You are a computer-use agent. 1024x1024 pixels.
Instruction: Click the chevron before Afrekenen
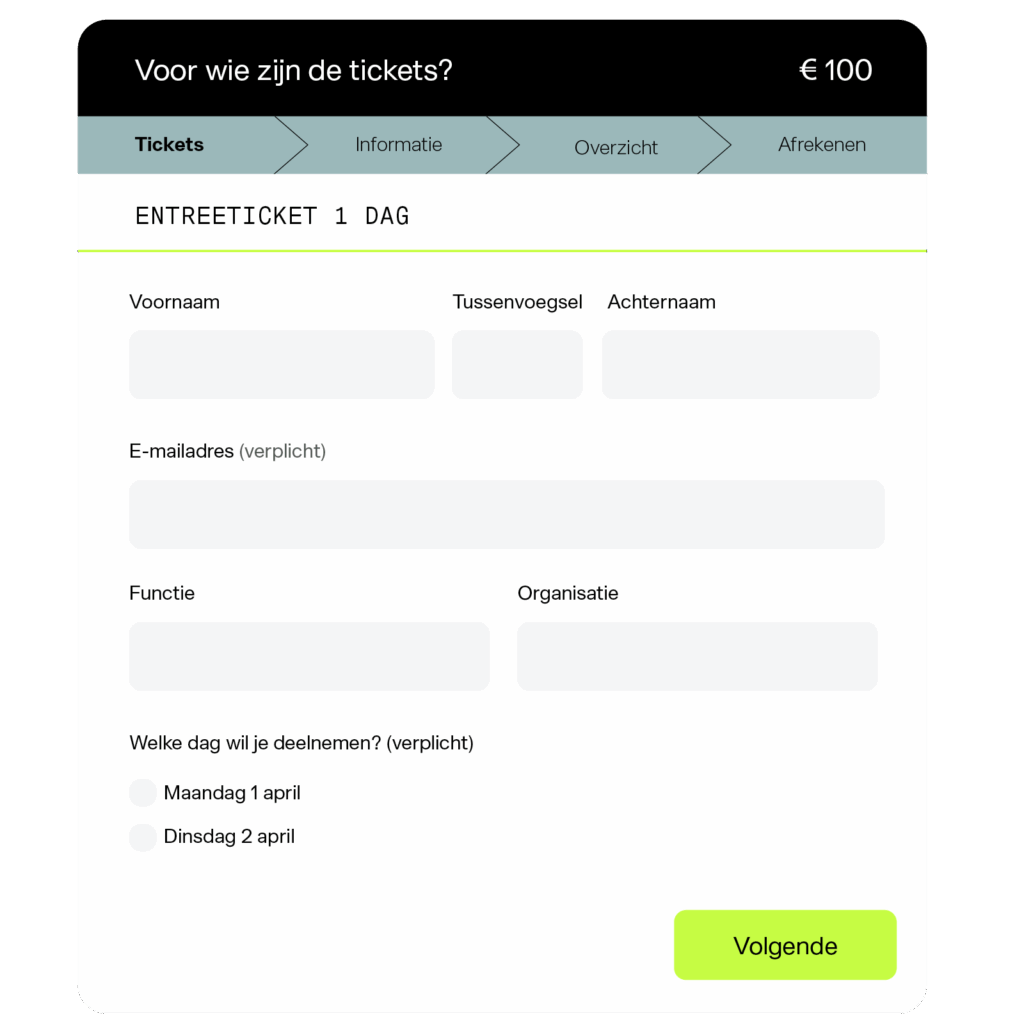[x=715, y=144]
